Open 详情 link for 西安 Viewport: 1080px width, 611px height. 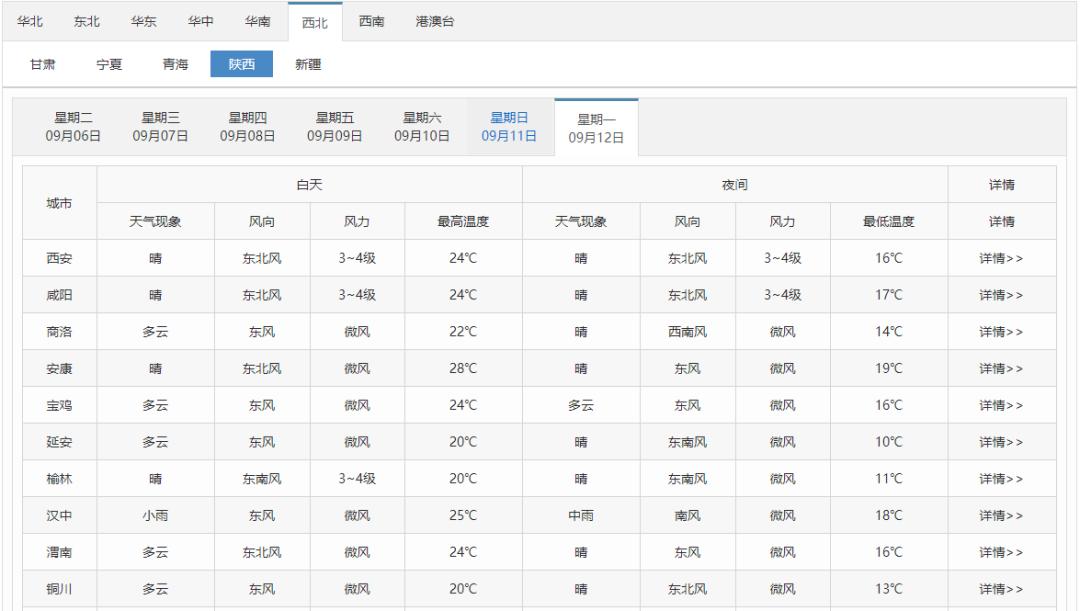tap(1001, 259)
